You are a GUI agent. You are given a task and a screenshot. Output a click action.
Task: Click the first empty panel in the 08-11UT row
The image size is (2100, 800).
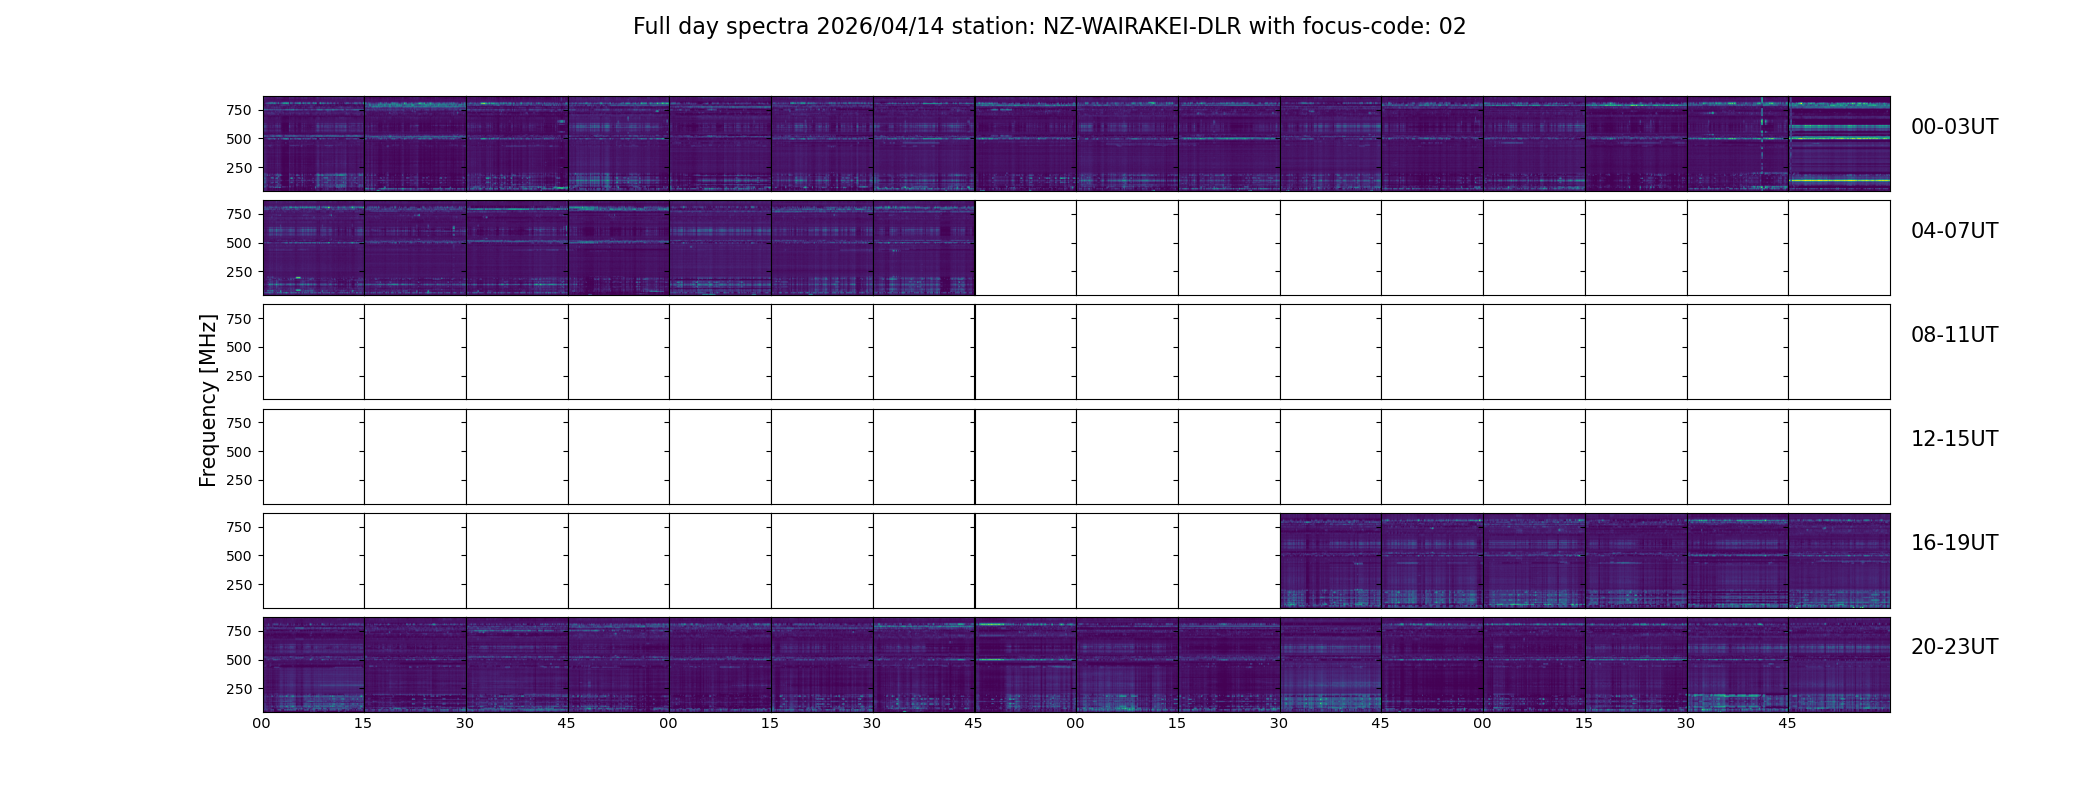click(313, 352)
